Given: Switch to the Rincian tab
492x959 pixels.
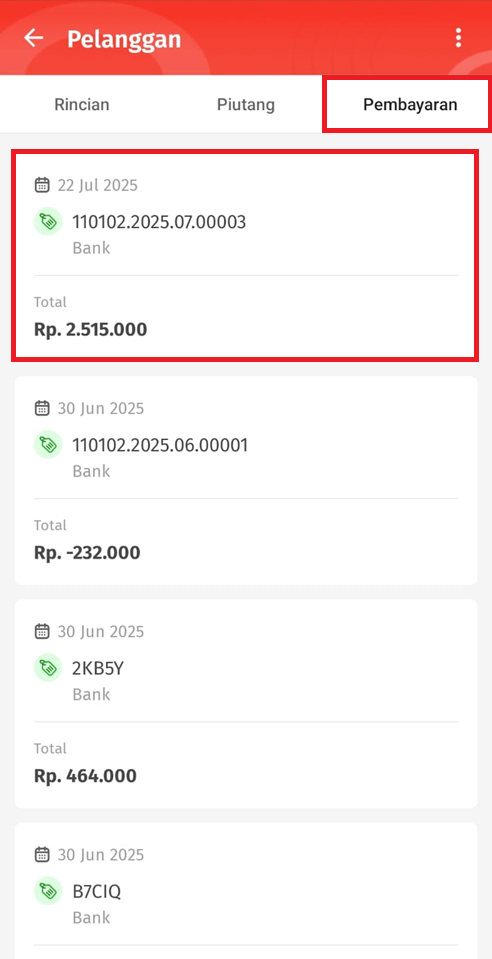Looking at the screenshot, I should click(82, 105).
